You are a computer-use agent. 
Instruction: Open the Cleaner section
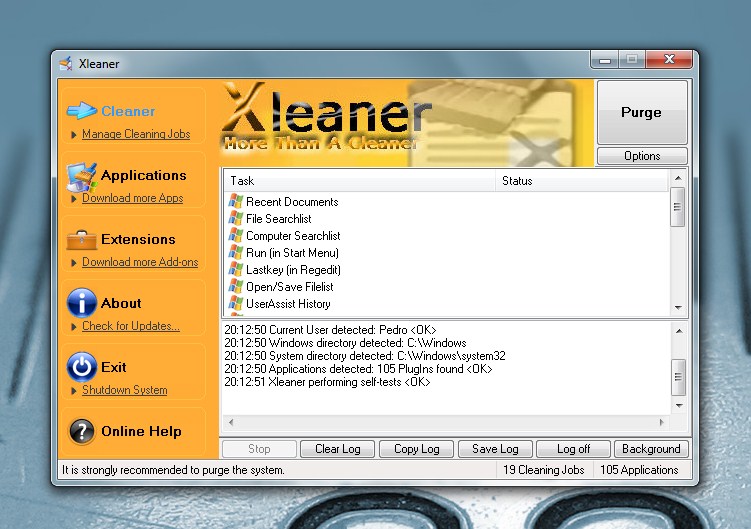pyautogui.click(x=128, y=111)
